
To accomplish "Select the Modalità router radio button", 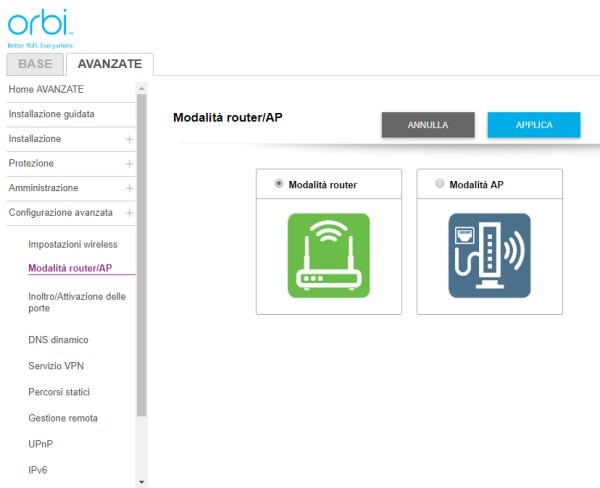I will (x=279, y=184).
